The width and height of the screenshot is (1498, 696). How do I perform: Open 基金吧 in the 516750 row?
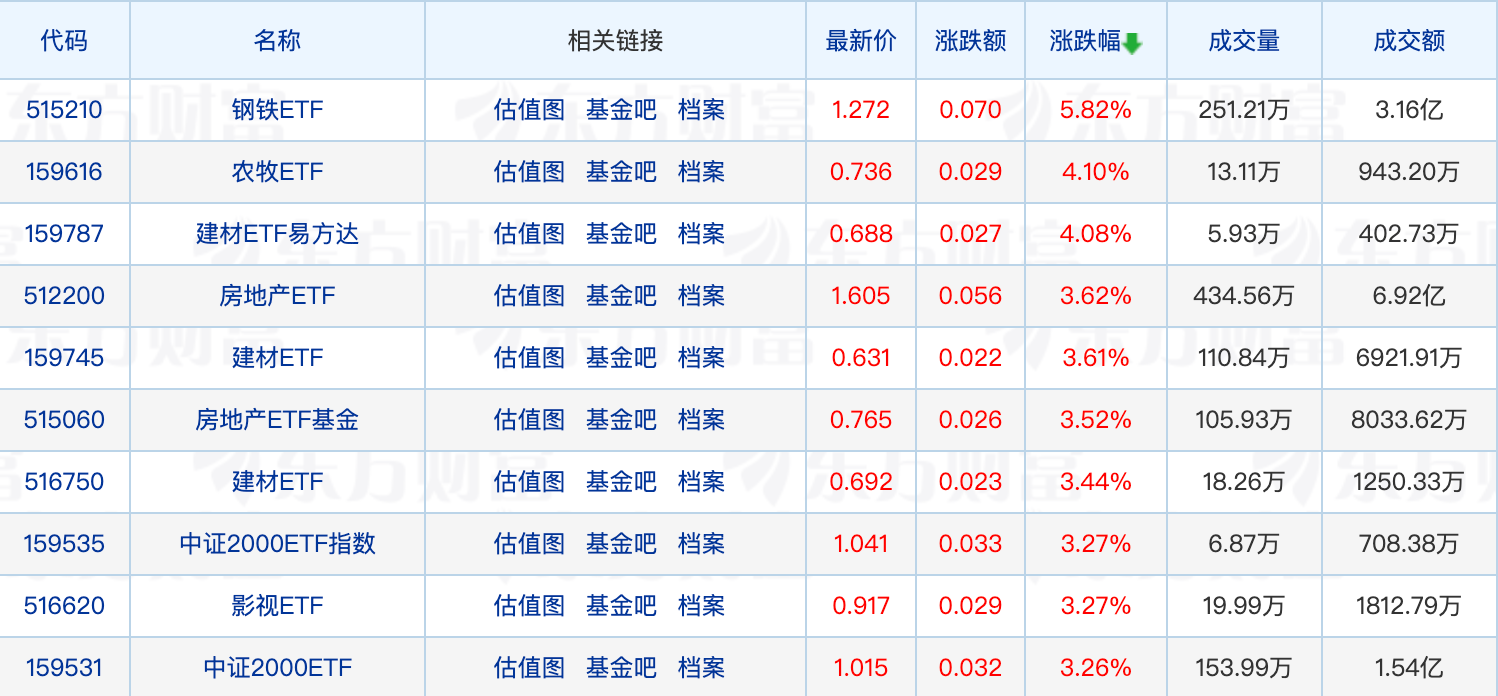tap(622, 482)
